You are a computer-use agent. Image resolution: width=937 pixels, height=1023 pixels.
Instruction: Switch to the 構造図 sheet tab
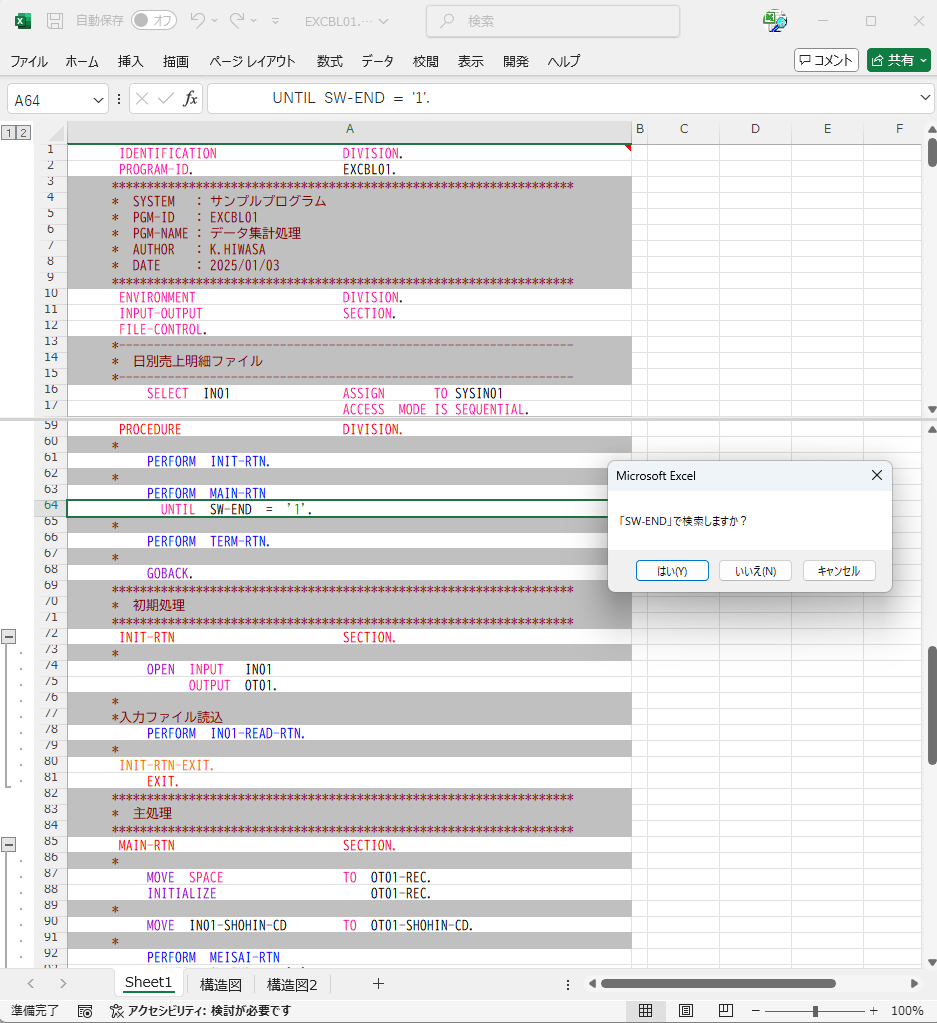pos(220,984)
